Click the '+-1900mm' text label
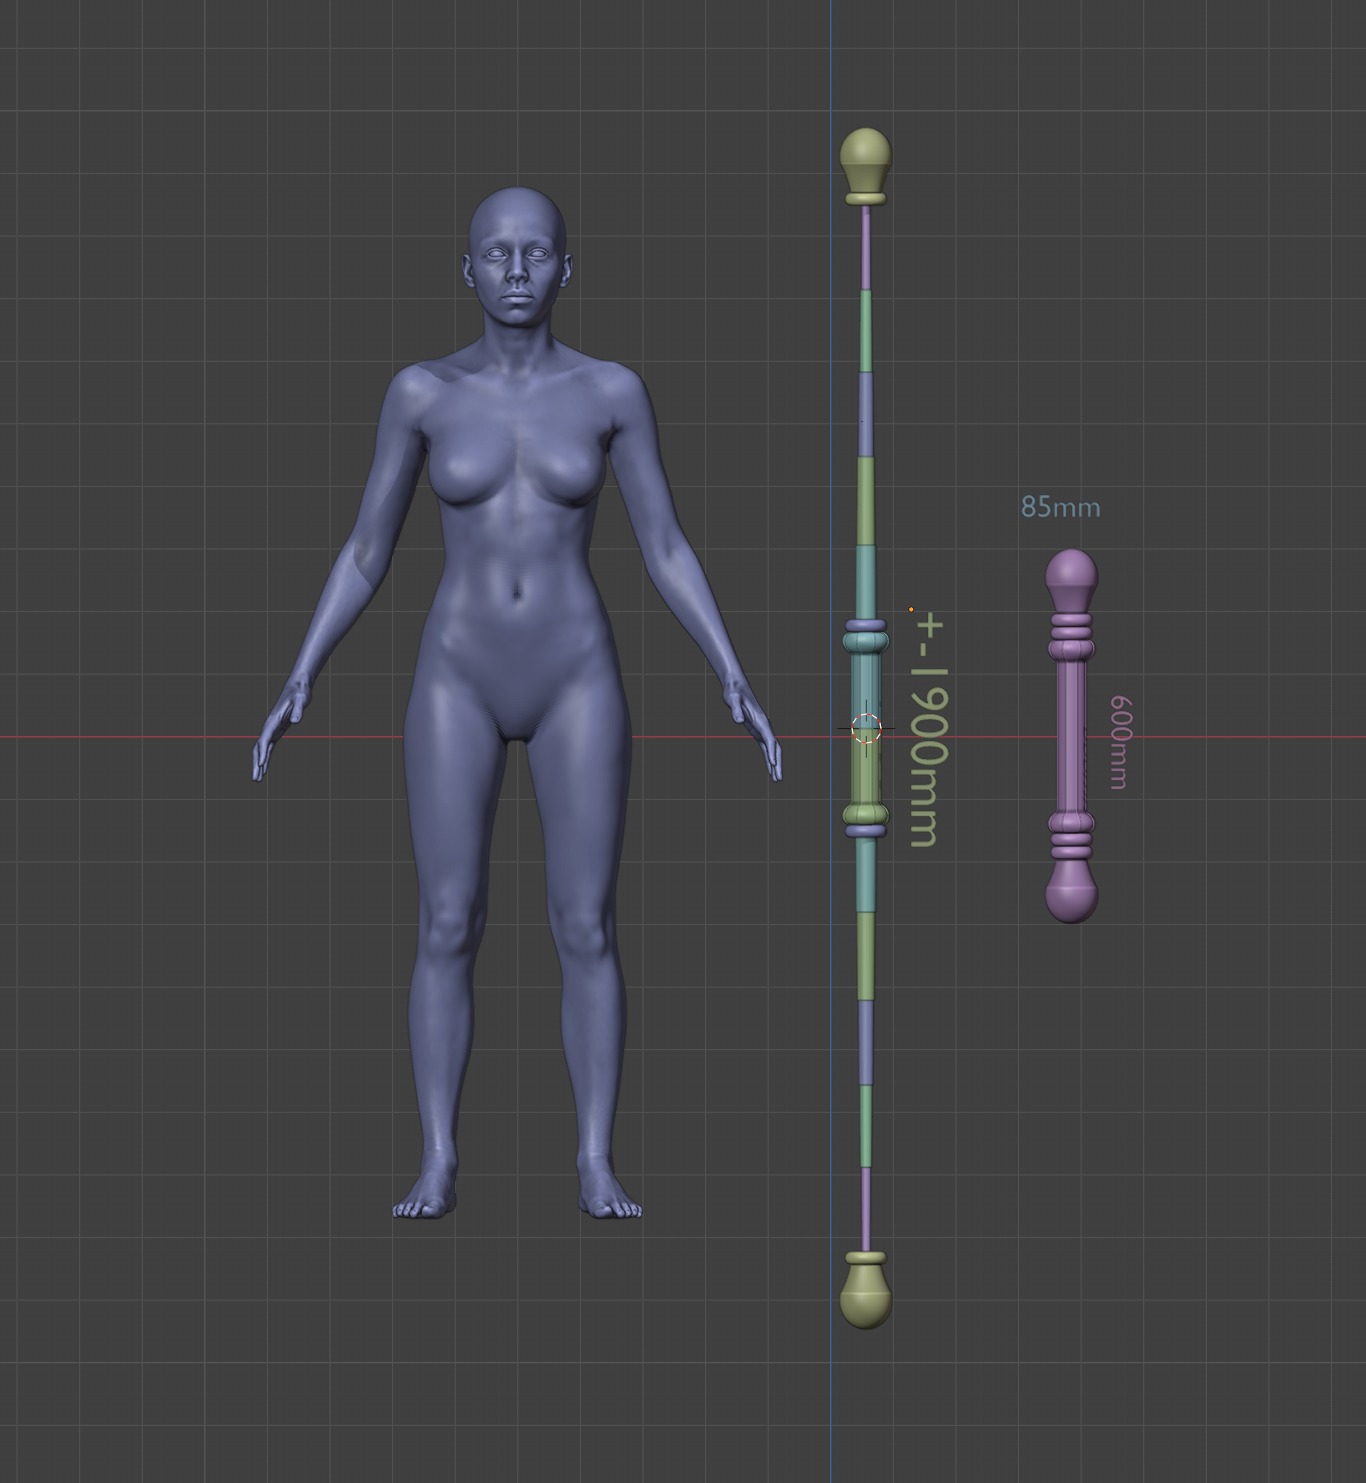The height and width of the screenshot is (1483, 1366). click(927, 730)
